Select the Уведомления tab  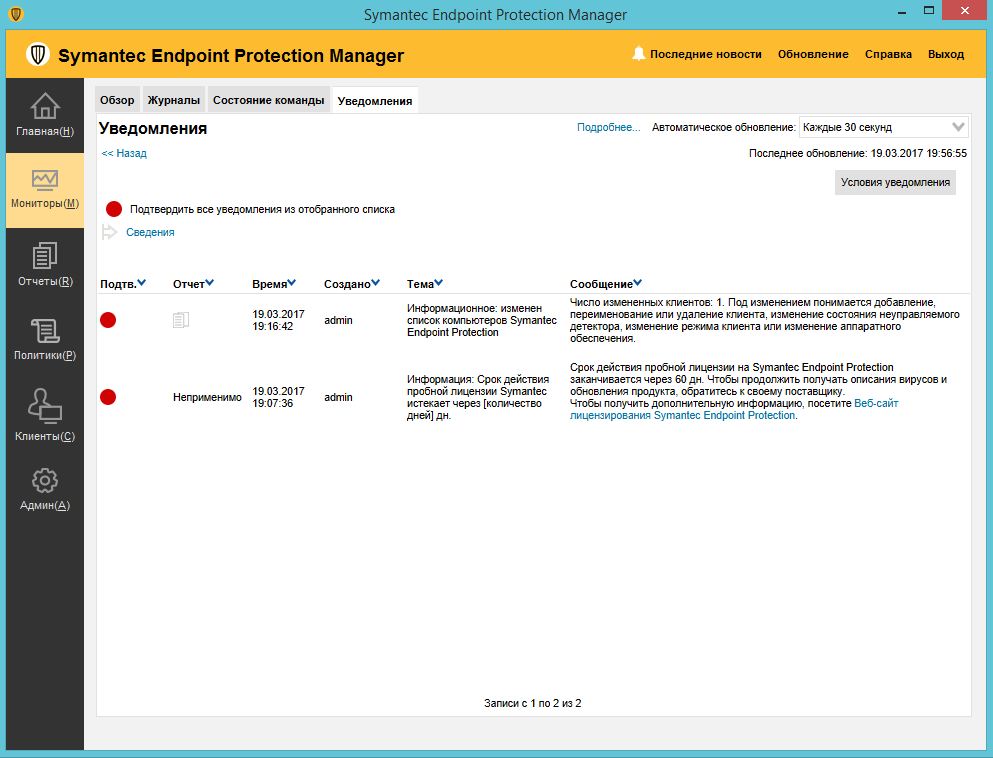375,101
